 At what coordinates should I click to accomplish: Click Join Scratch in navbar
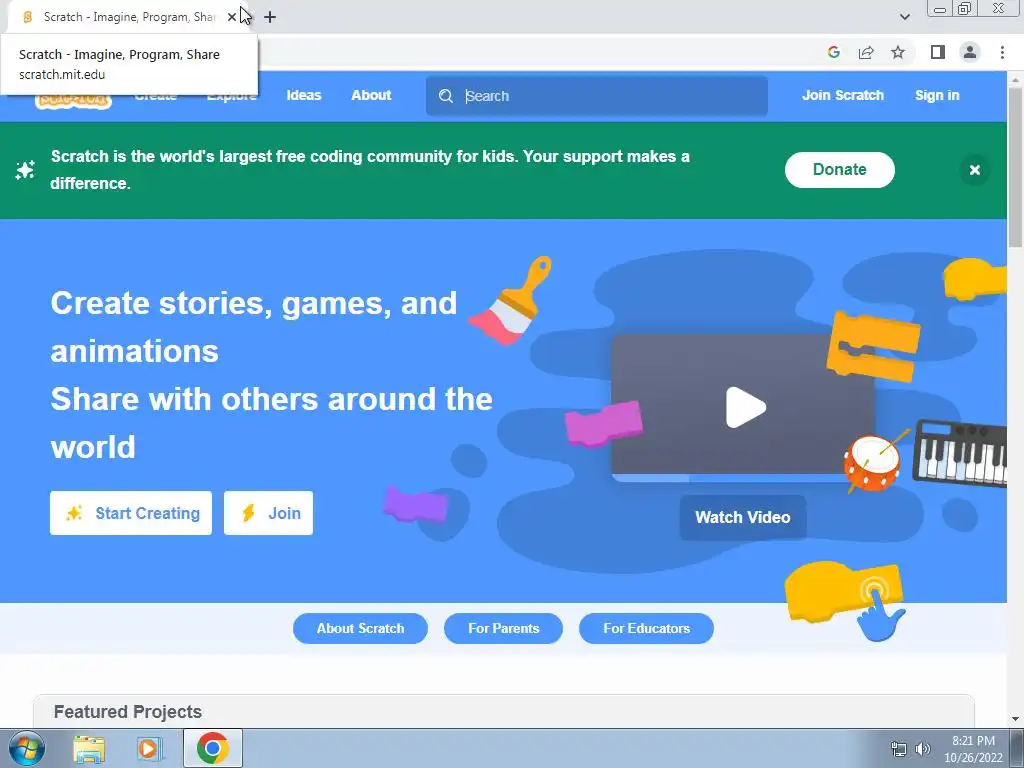[x=842, y=95]
